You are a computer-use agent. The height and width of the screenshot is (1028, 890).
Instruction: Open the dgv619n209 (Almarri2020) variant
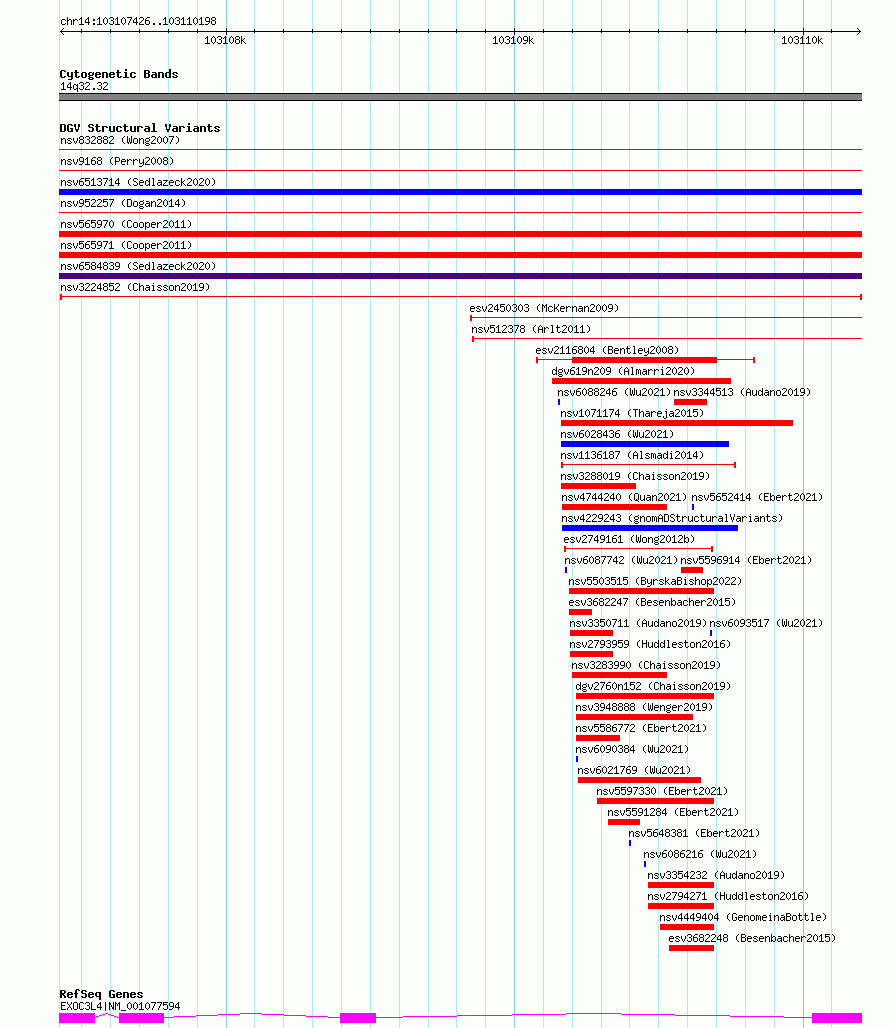[x=623, y=371]
